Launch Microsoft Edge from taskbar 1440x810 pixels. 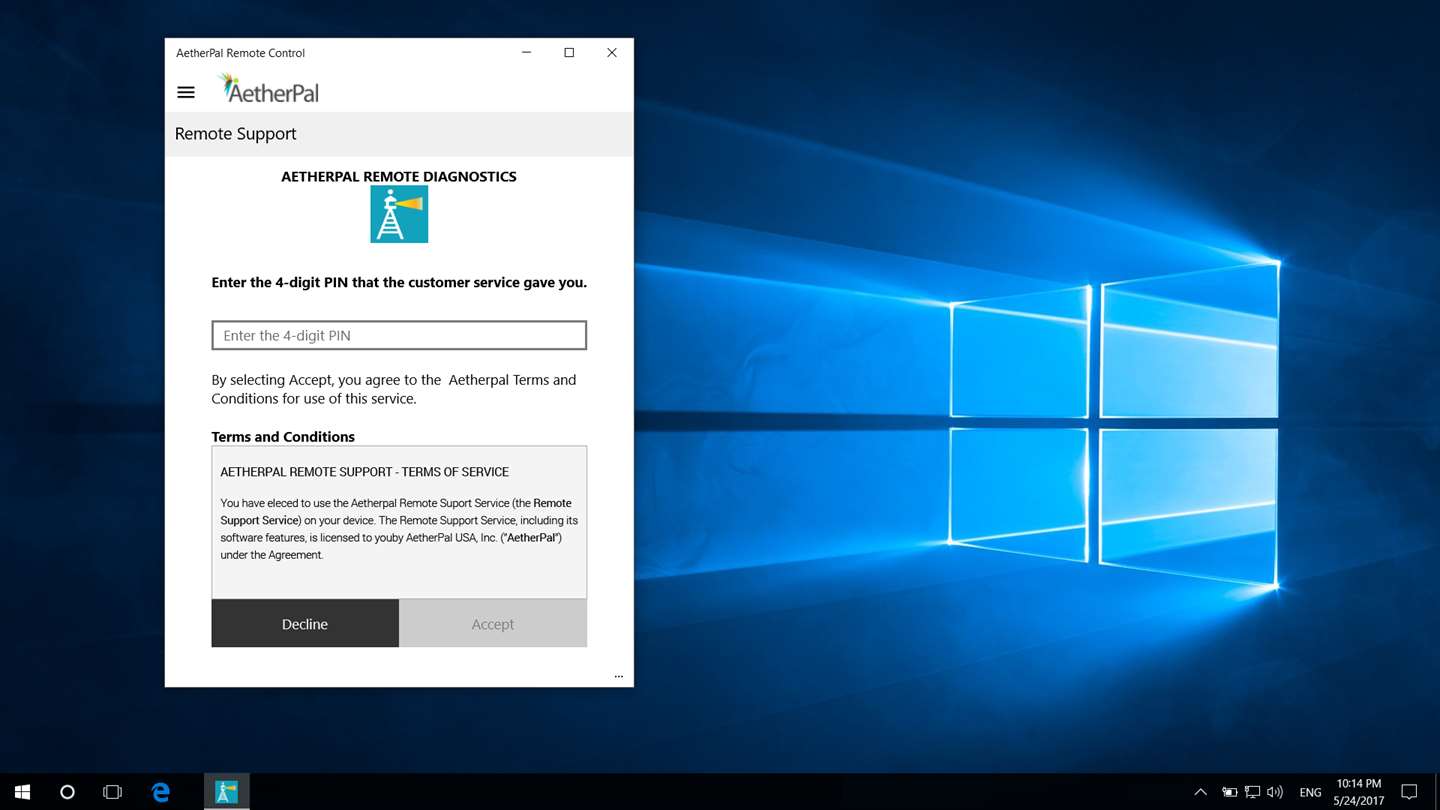[160, 792]
